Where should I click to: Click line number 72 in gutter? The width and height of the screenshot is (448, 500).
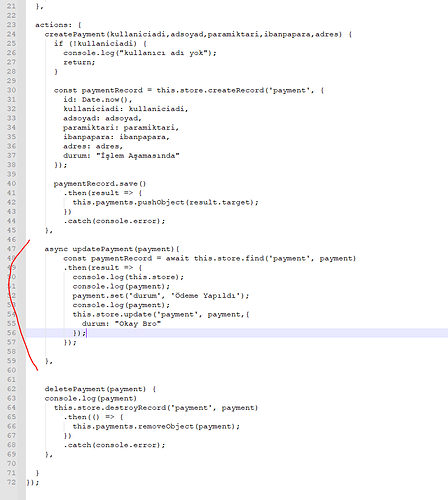[x=11, y=482]
